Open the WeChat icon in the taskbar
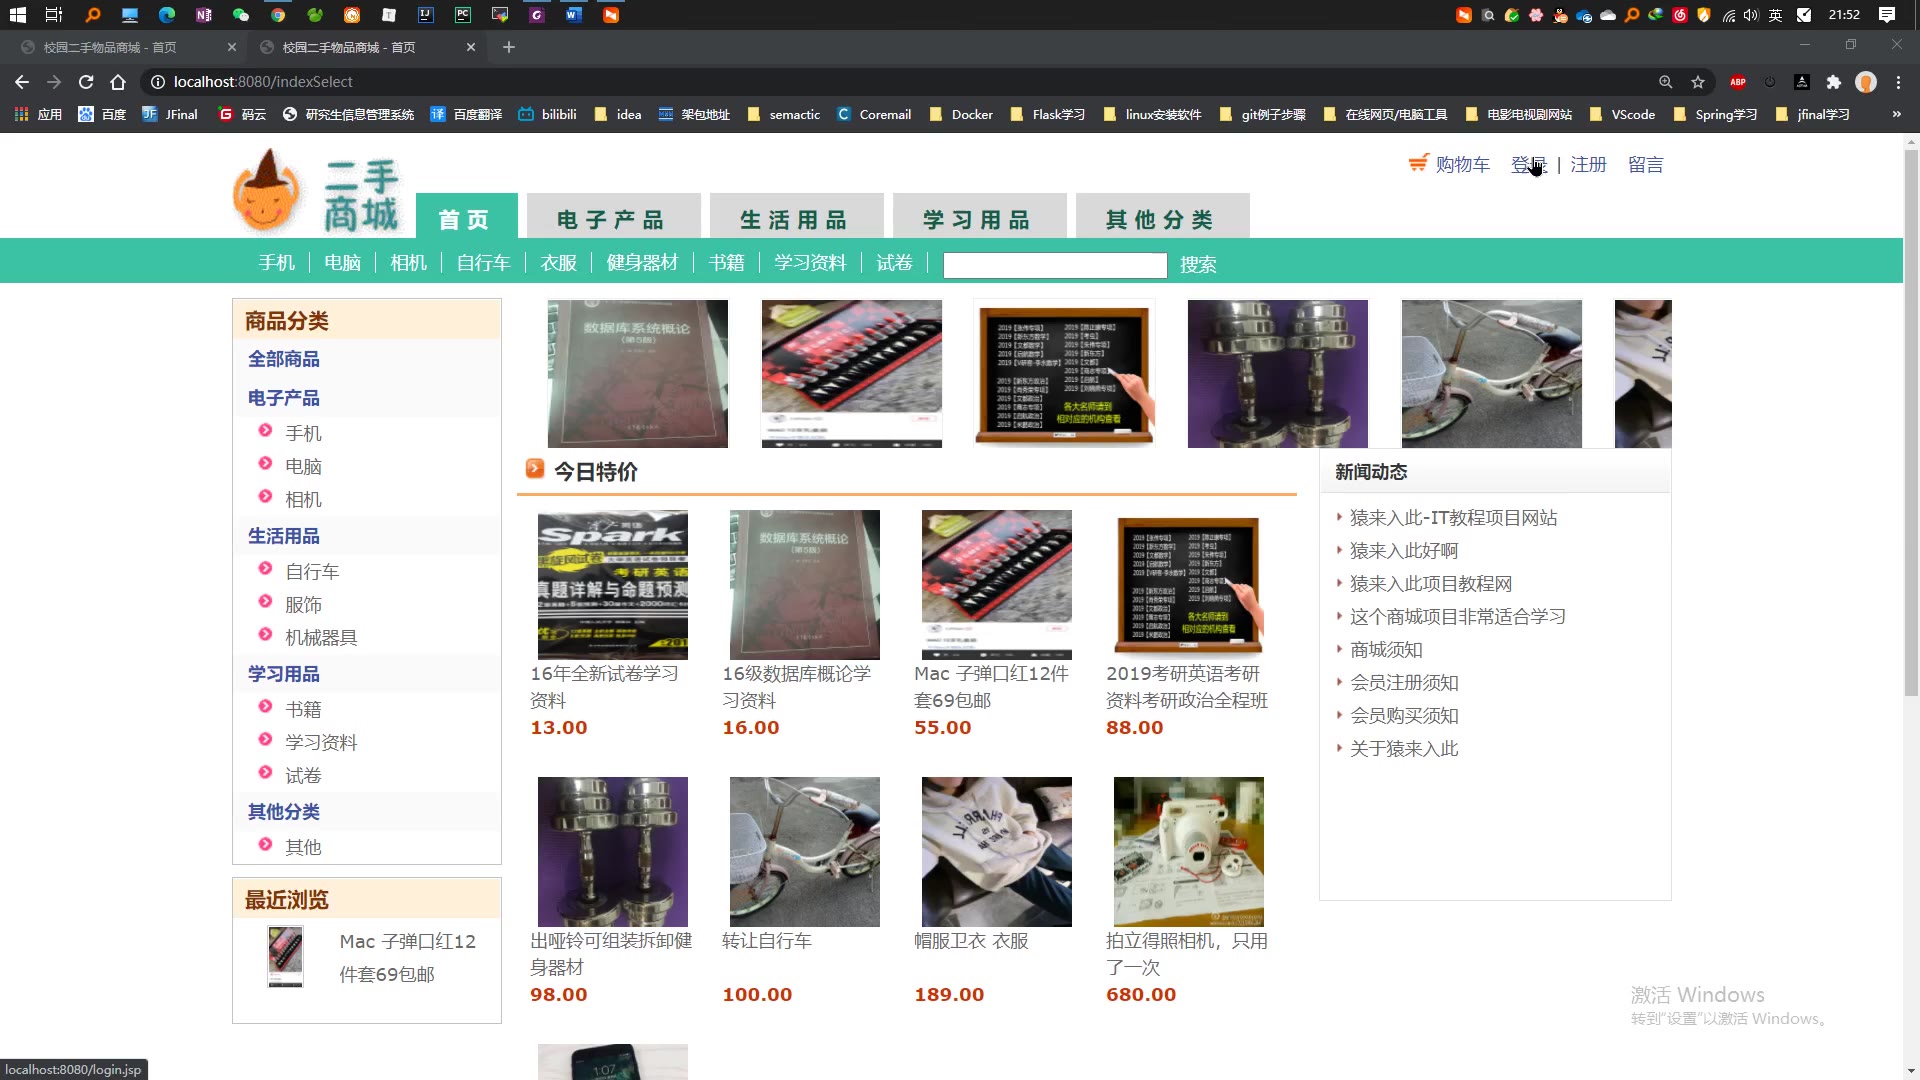1920x1080 pixels. 241,15
